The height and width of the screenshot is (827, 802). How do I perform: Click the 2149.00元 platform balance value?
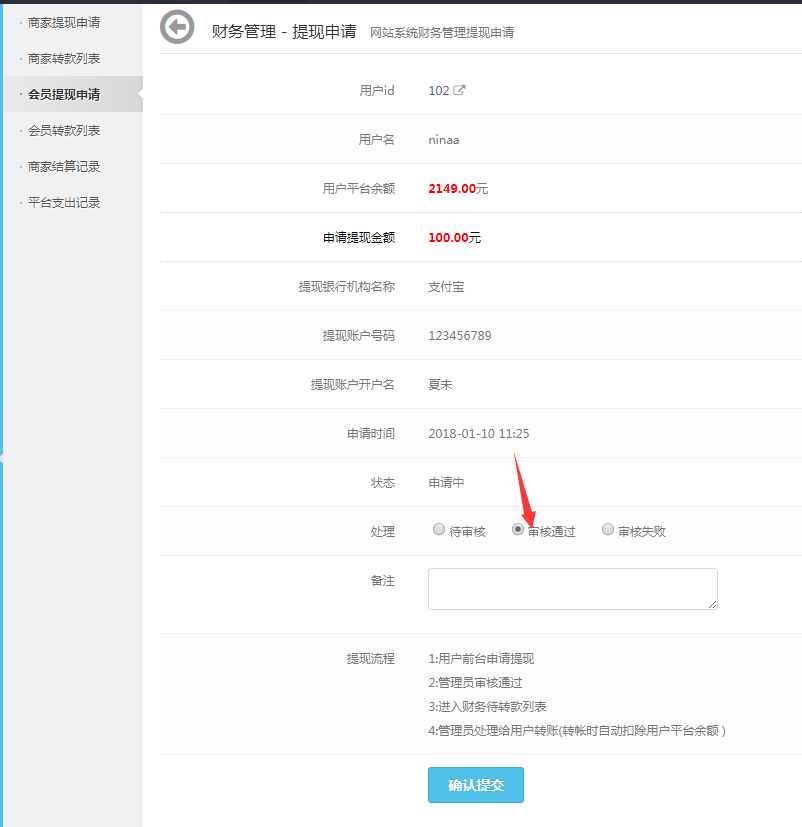[x=458, y=188]
